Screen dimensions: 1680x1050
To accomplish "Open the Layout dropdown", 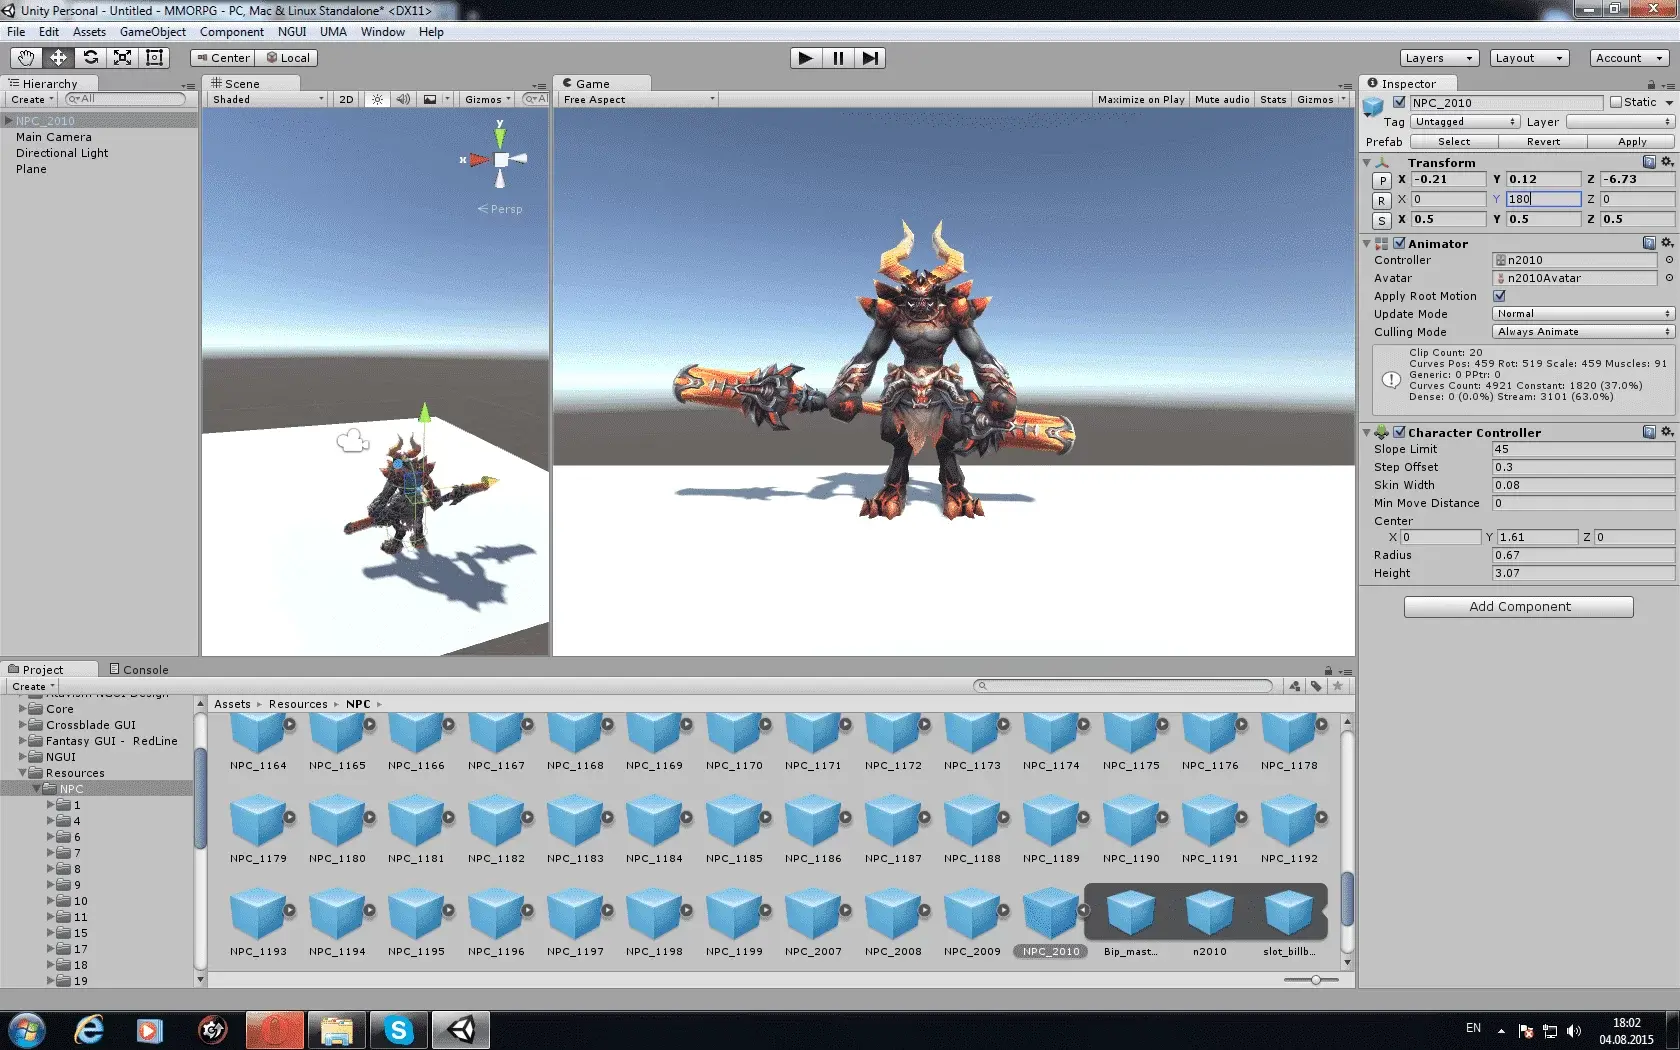I will pos(1529,58).
